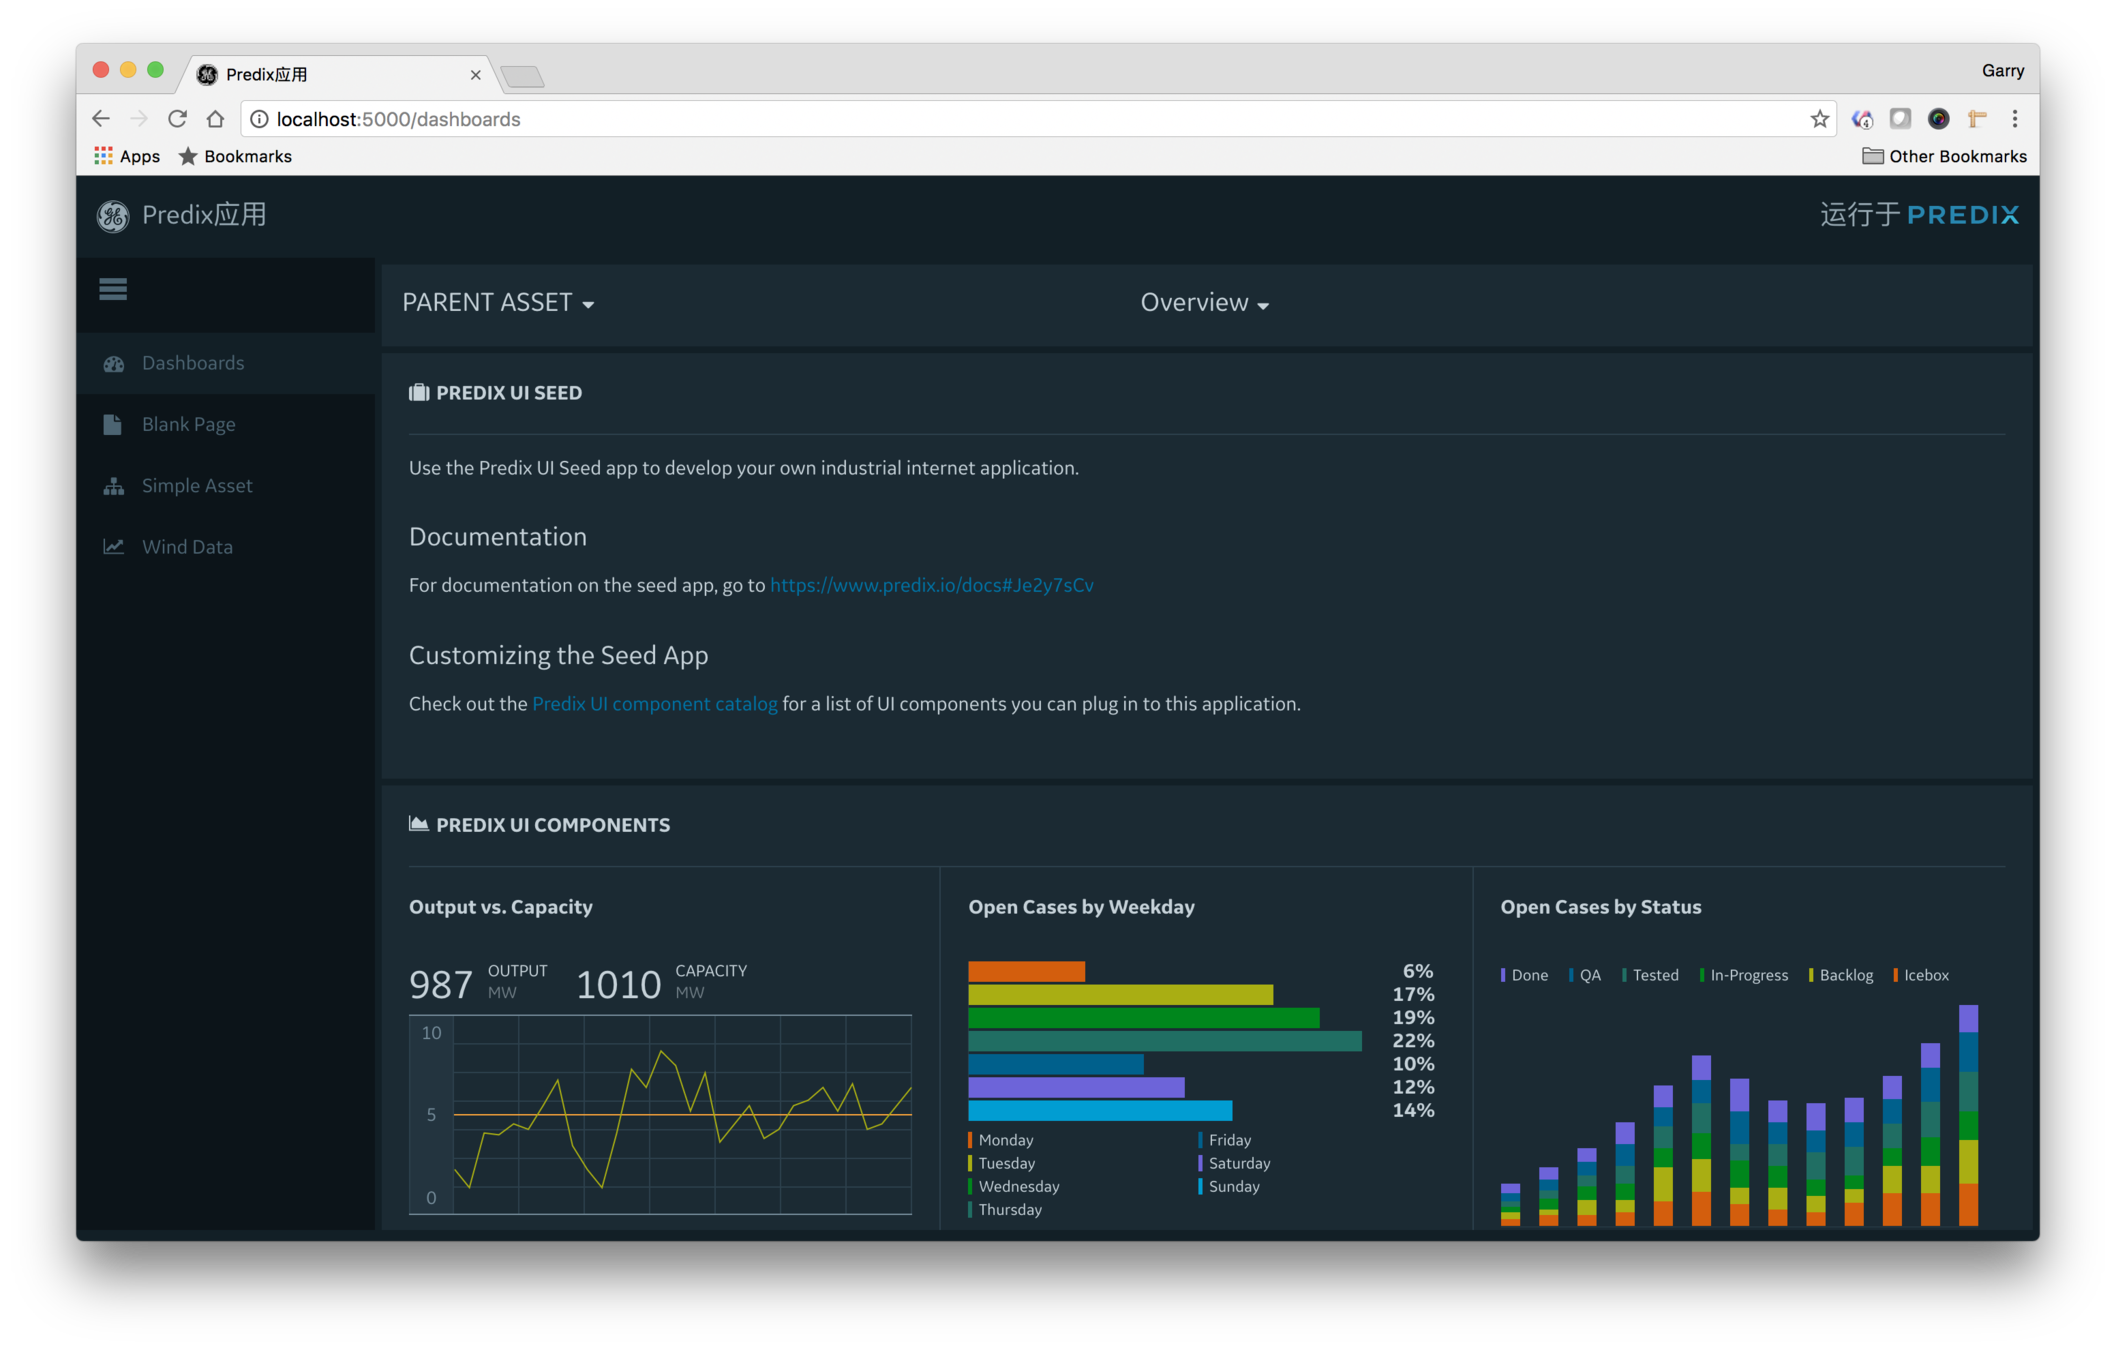
Task: Toggle Backlog series in status legend
Action: pos(1844,975)
